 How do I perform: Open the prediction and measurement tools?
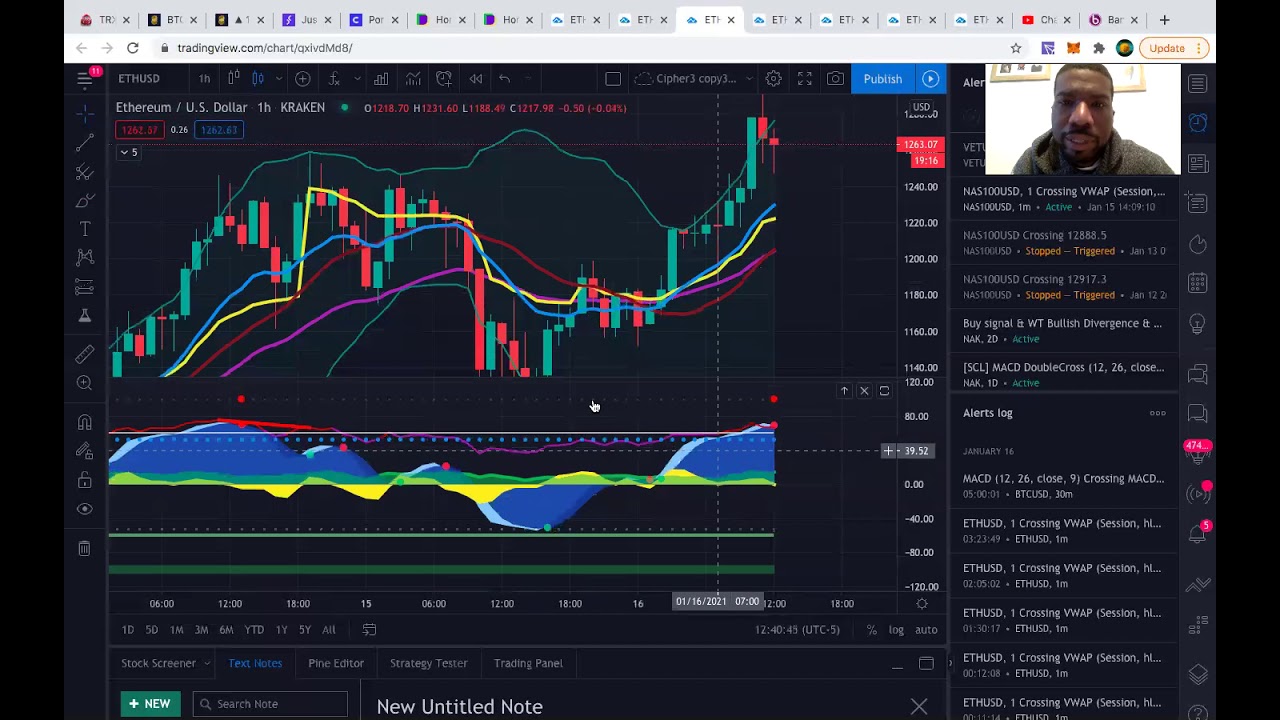pos(85,287)
